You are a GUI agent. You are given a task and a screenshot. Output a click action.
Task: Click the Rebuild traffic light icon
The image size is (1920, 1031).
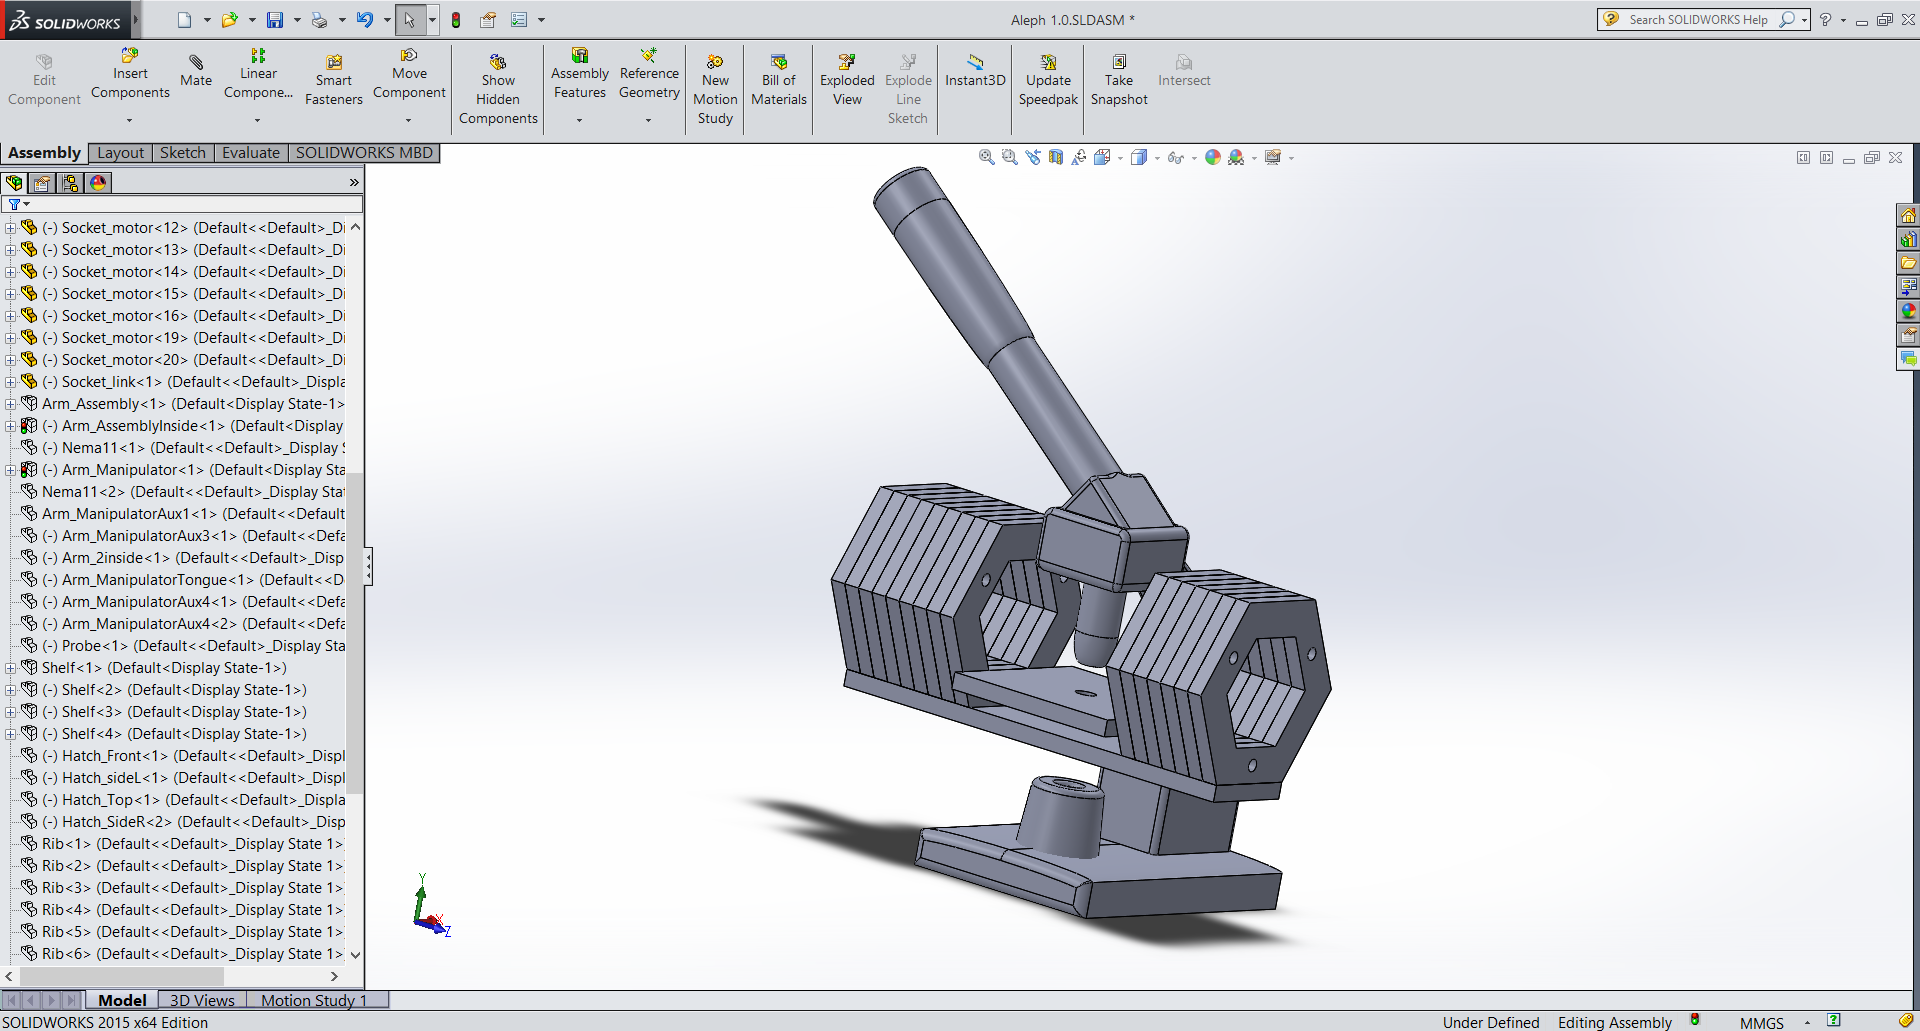point(456,20)
